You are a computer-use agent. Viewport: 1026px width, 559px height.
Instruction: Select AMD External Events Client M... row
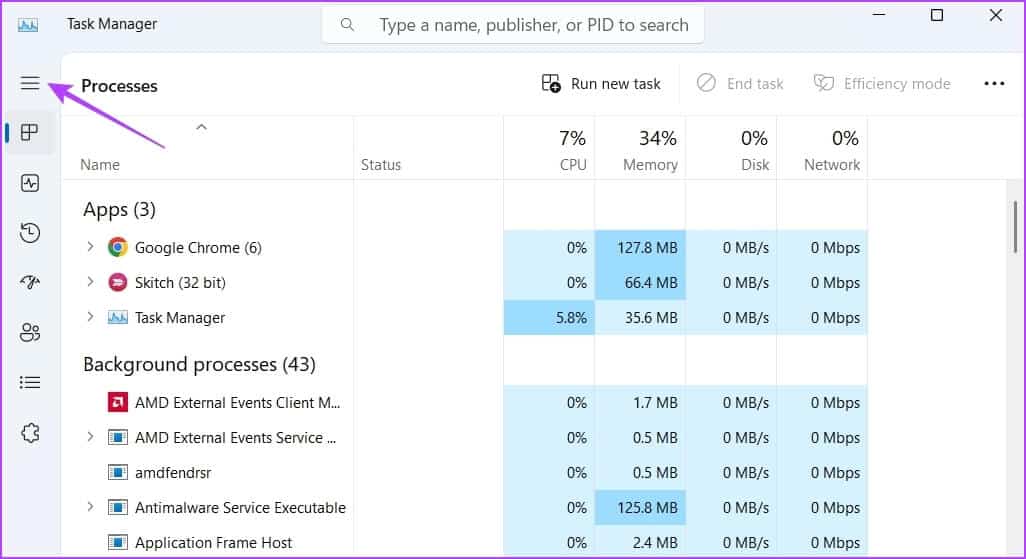click(465, 403)
